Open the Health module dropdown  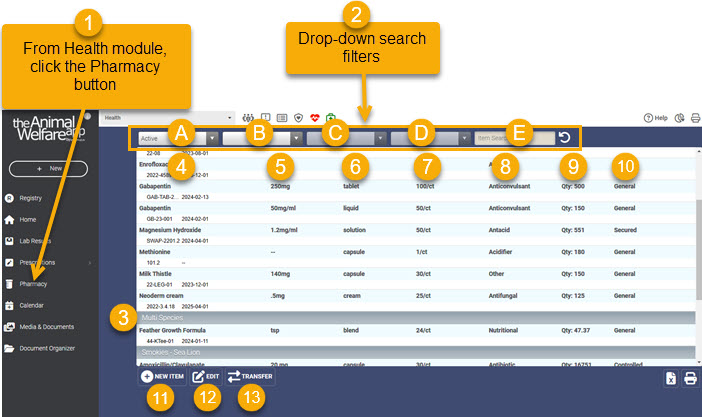coord(167,118)
